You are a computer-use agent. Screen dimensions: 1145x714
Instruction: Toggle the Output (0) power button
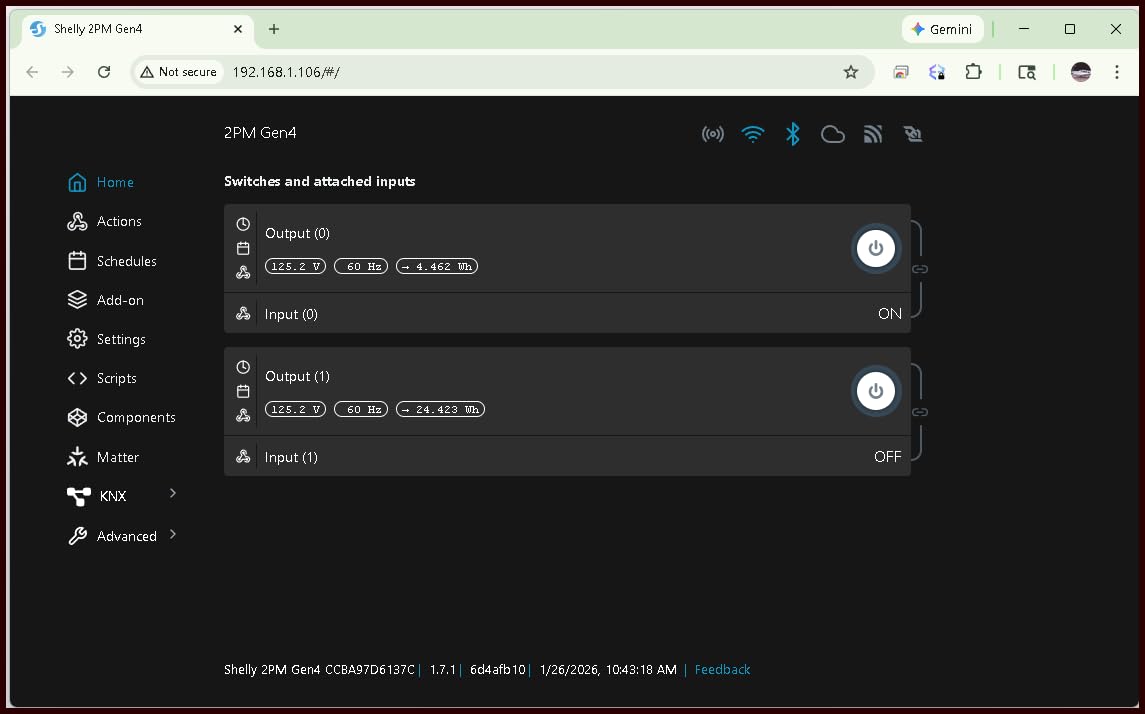(876, 248)
